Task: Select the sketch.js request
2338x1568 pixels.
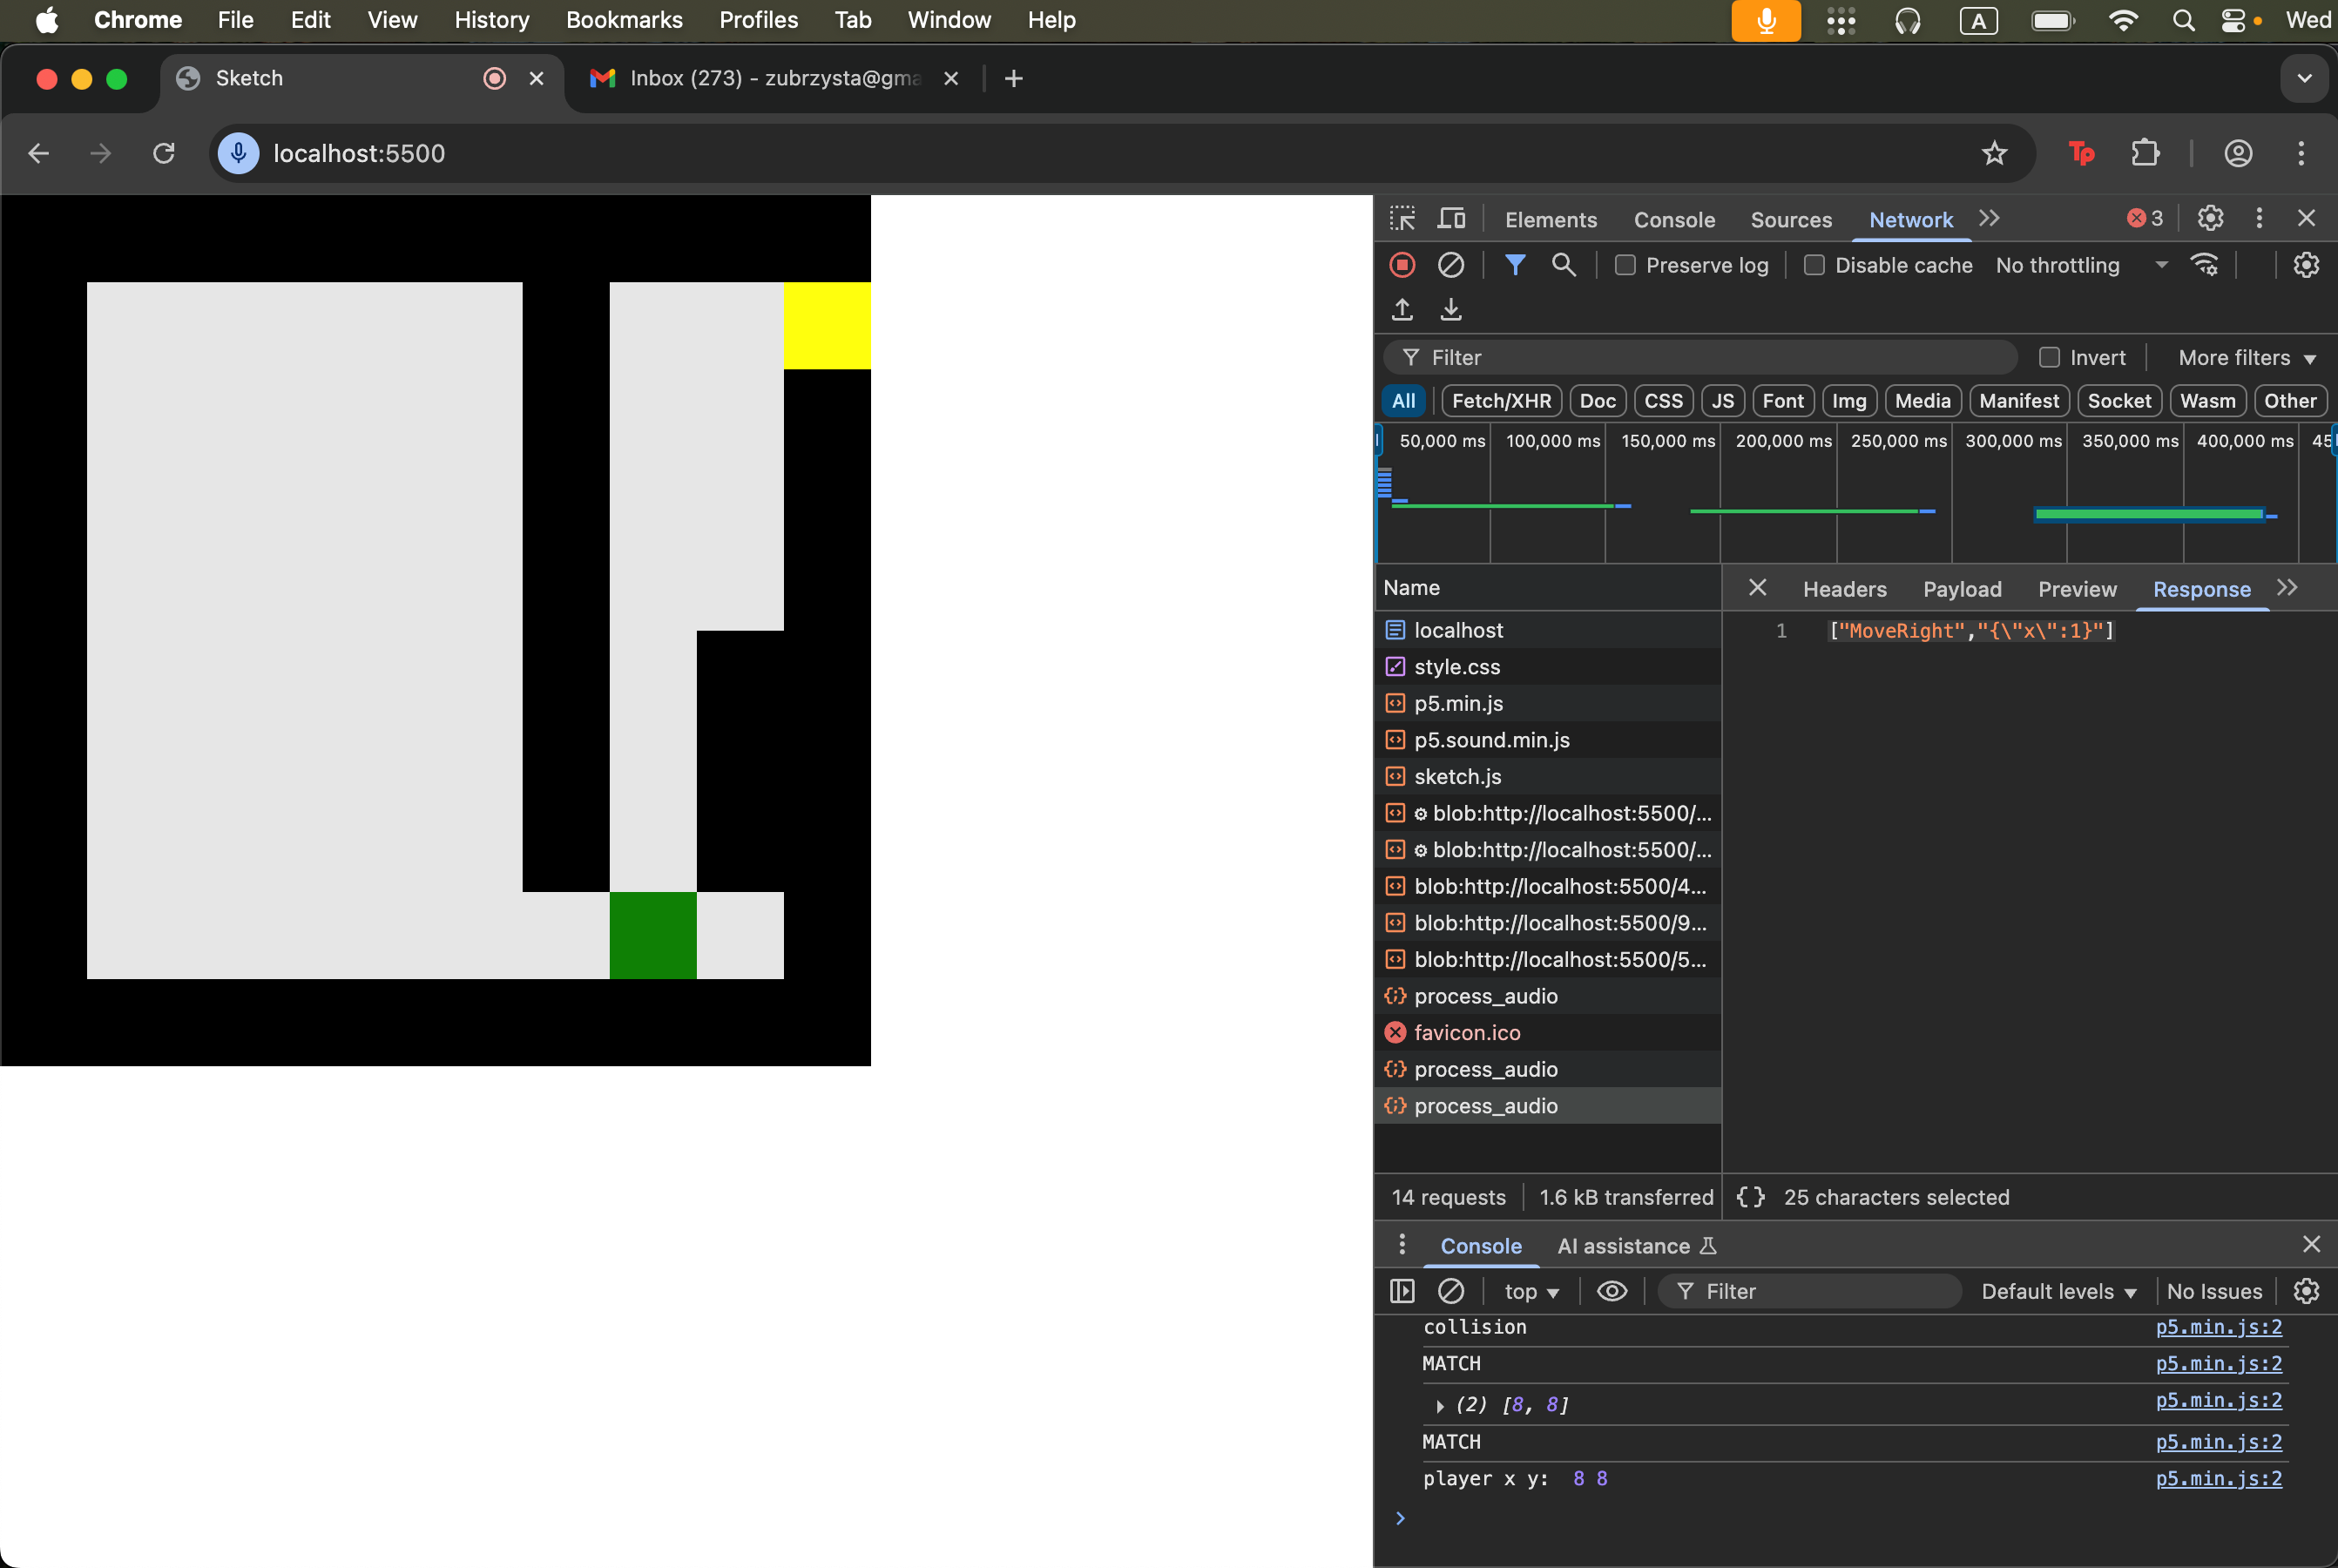Action: pos(1457,776)
